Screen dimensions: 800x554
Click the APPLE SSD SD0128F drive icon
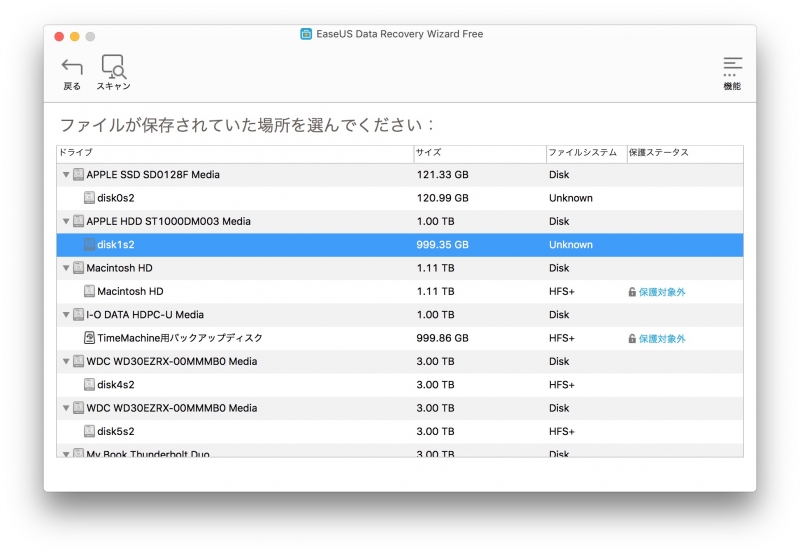point(78,175)
